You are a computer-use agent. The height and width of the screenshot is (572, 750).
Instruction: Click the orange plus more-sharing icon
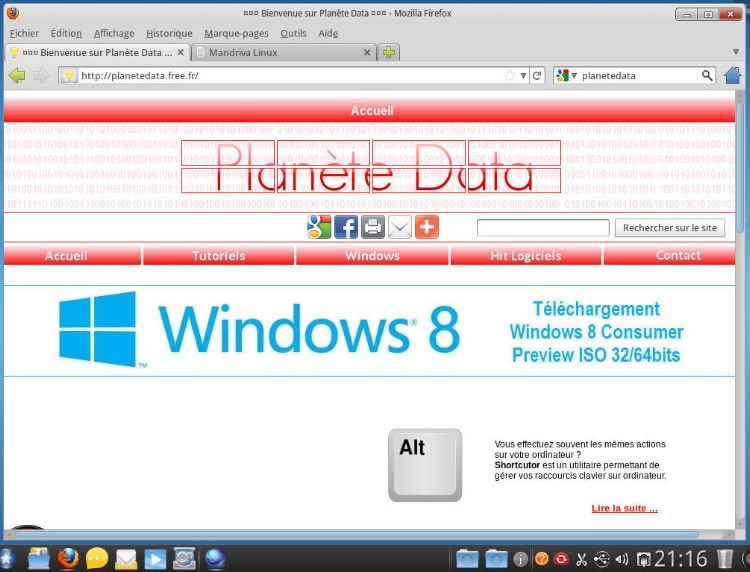(x=427, y=227)
